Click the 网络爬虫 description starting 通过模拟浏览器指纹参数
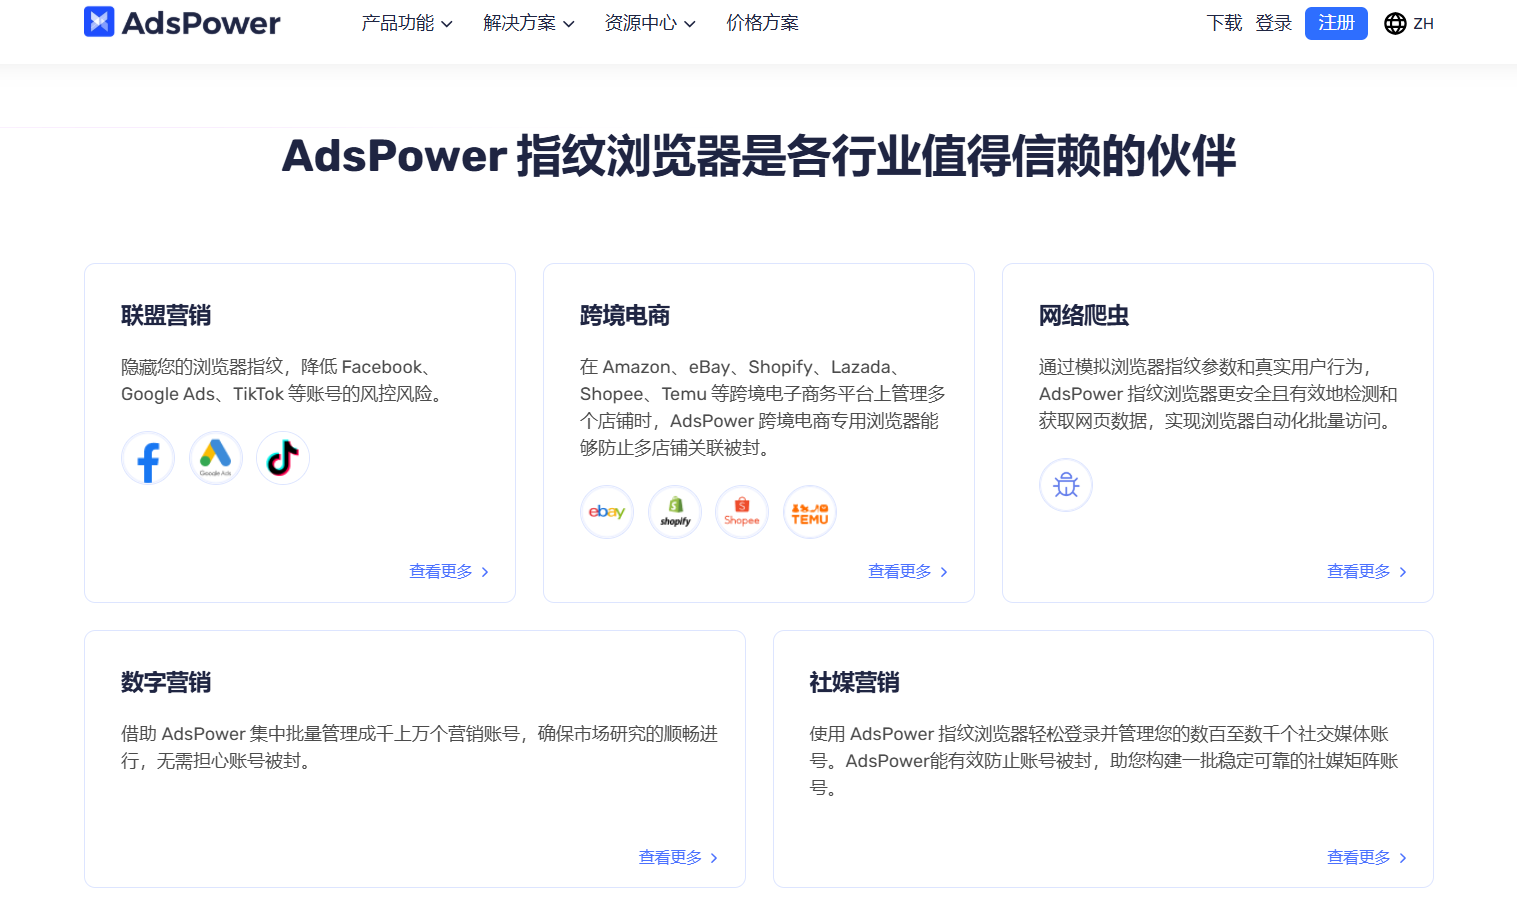Screen dimensions: 1517x897 point(1218,394)
